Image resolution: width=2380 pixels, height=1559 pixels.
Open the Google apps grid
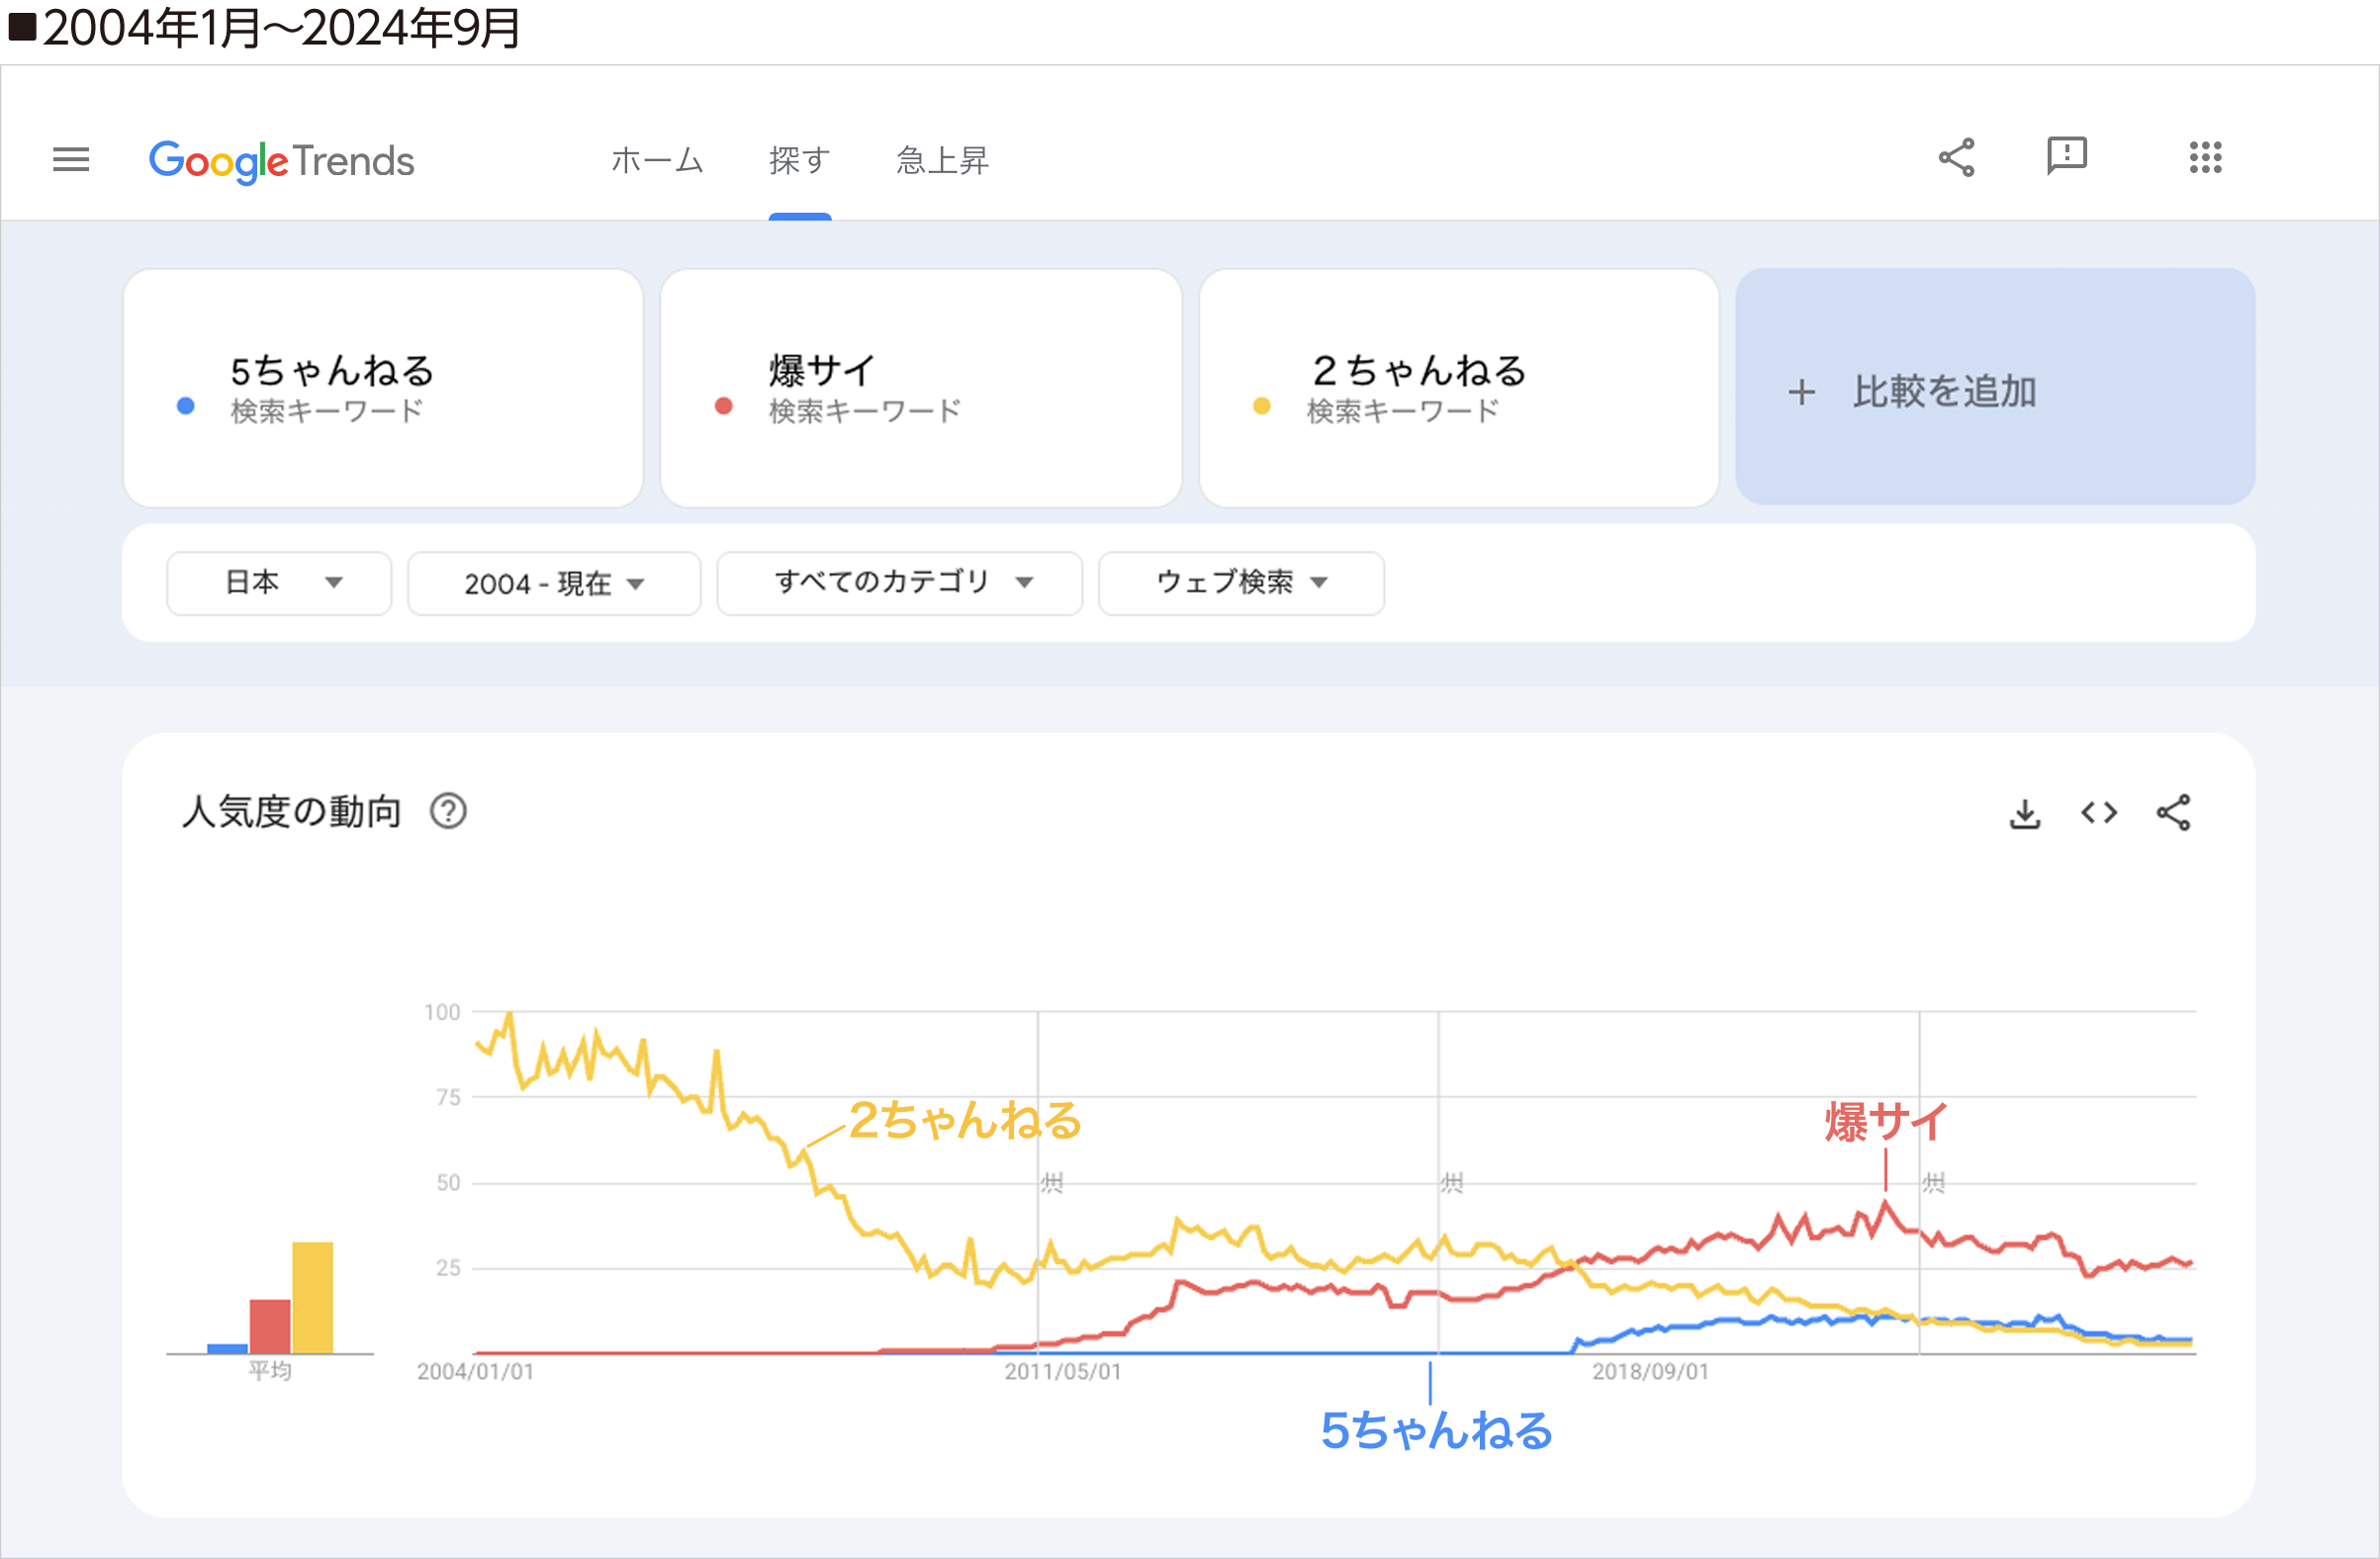click(x=2205, y=158)
